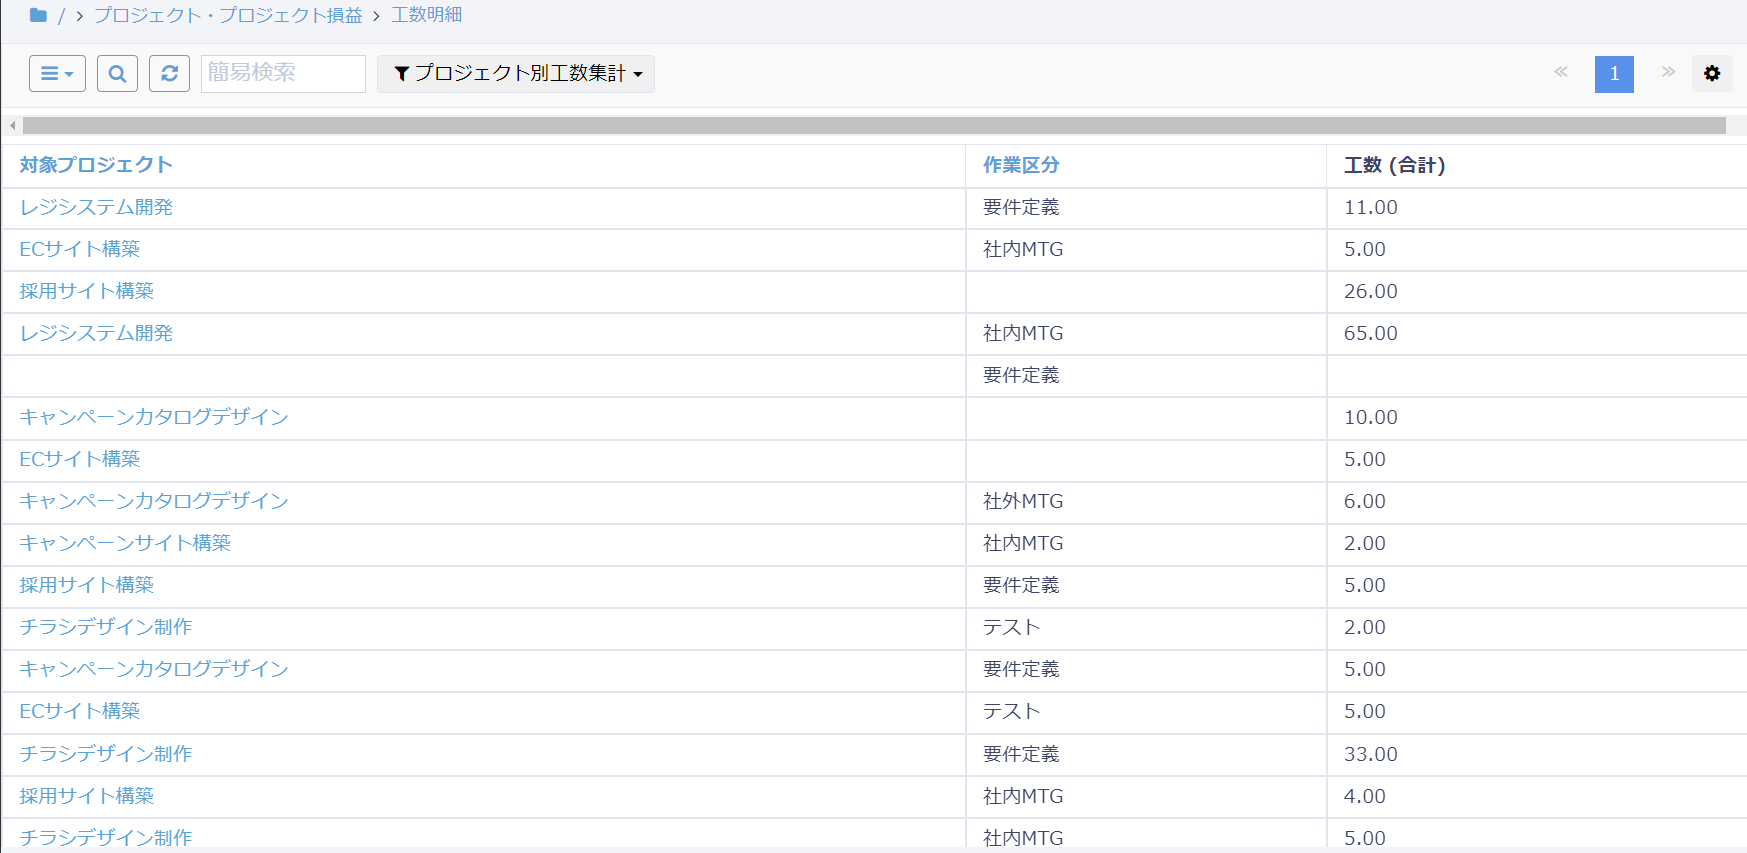1747x853 pixels.
Task: Click the 簡易検索 search input field
Action: click(283, 74)
